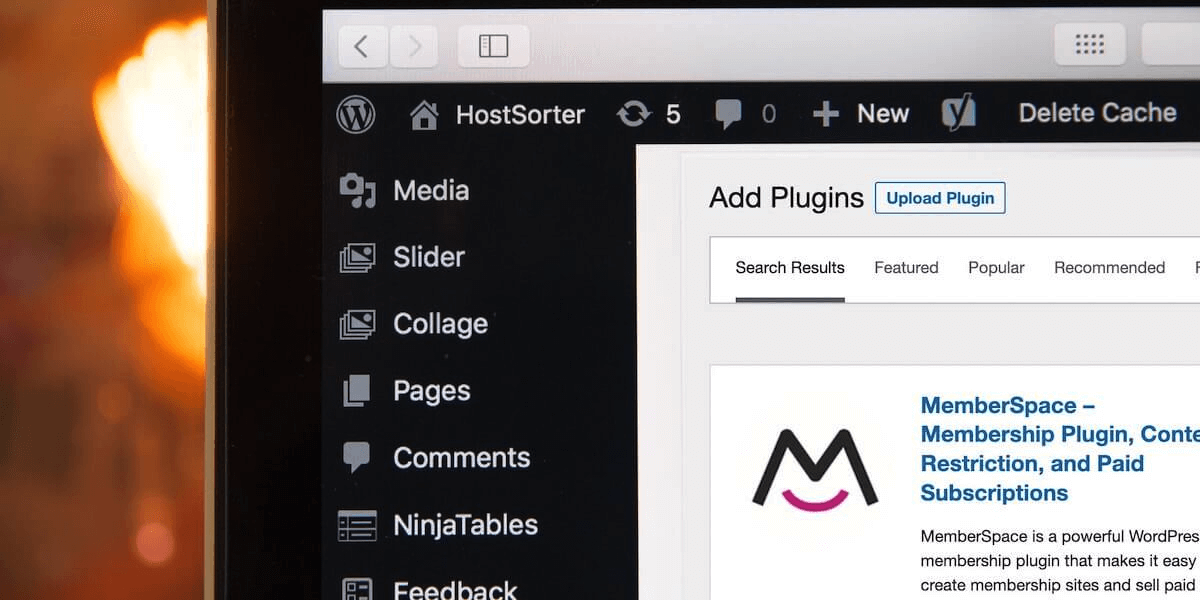Screen dimensions: 1200x600
Task: Click the Upload Plugin button
Action: (940, 198)
